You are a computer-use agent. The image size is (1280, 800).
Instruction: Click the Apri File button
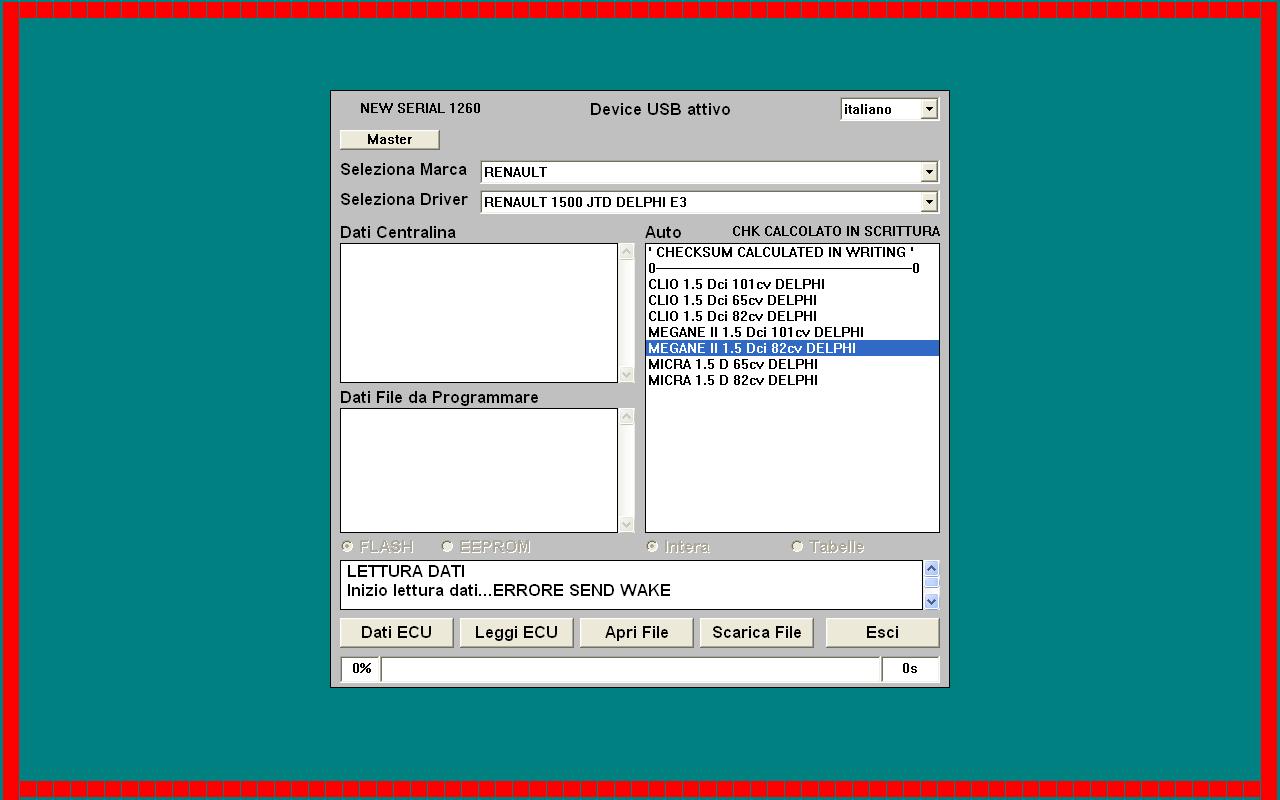click(x=636, y=632)
